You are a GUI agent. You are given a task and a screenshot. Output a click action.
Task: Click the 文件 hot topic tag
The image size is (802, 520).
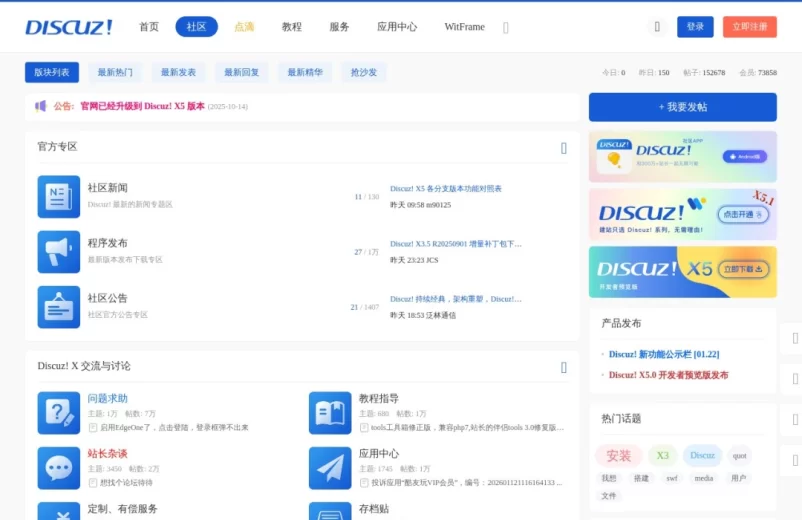click(x=609, y=496)
